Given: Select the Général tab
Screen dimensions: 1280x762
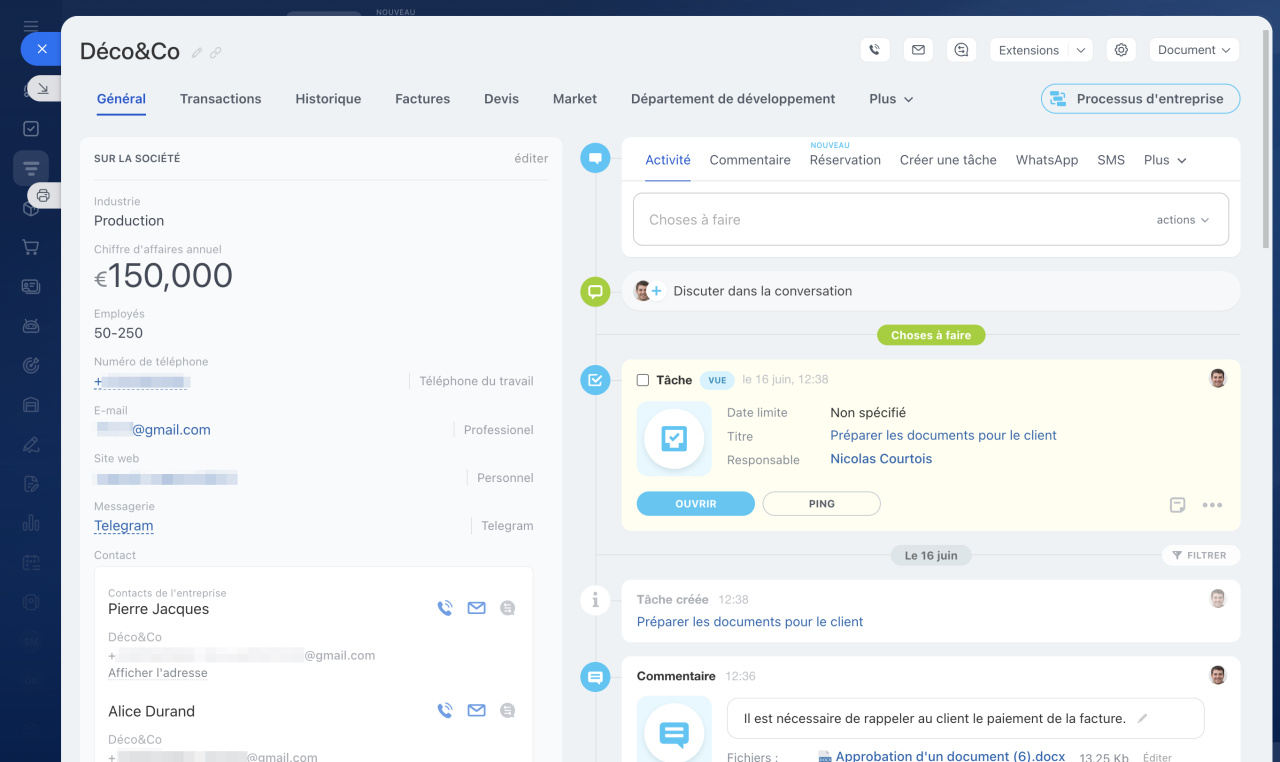Looking at the screenshot, I should [121, 99].
